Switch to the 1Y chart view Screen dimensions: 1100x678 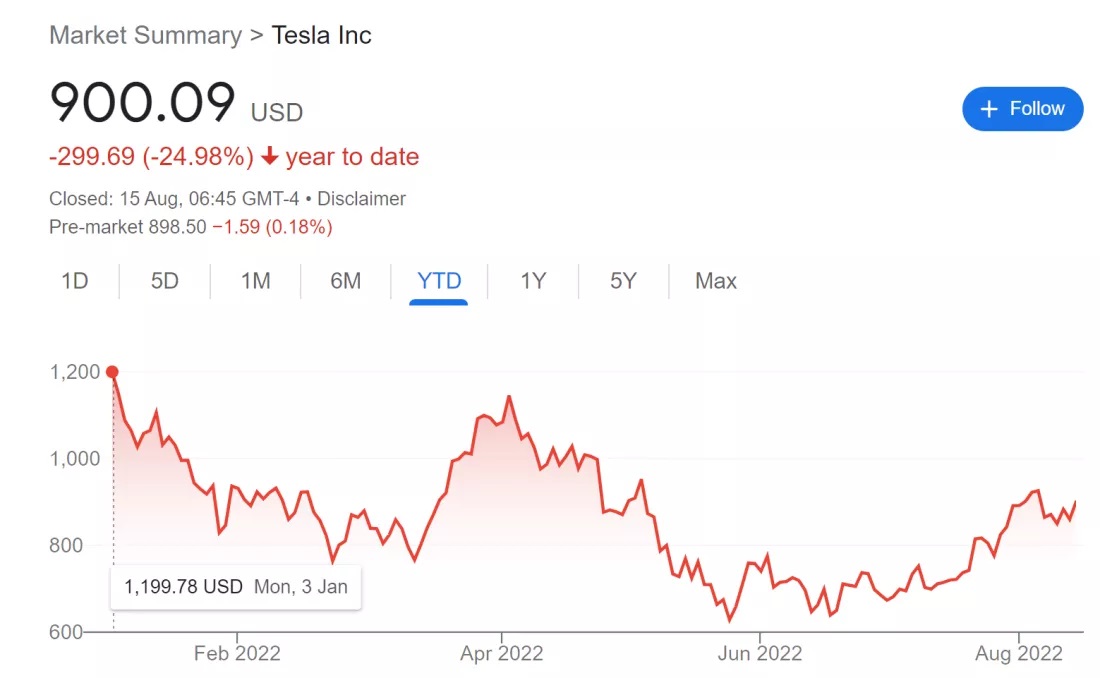[x=533, y=281]
